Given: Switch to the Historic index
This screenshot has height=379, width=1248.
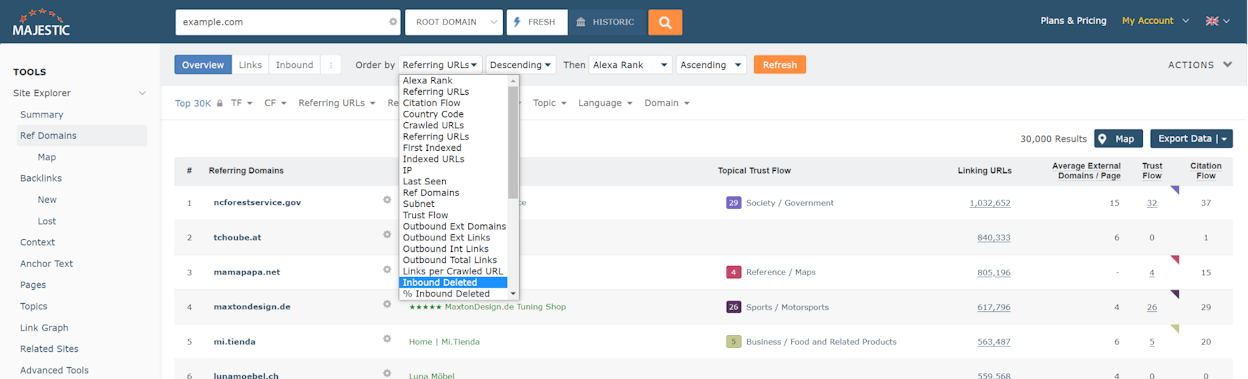Looking at the screenshot, I should pyautogui.click(x=607, y=22).
